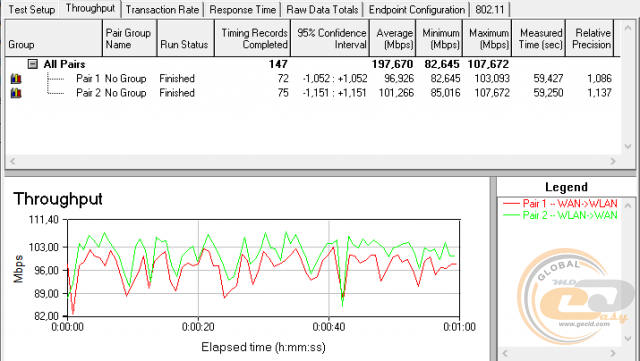
Task: Click Pair 1 average value 96,926
Action: coord(399,78)
